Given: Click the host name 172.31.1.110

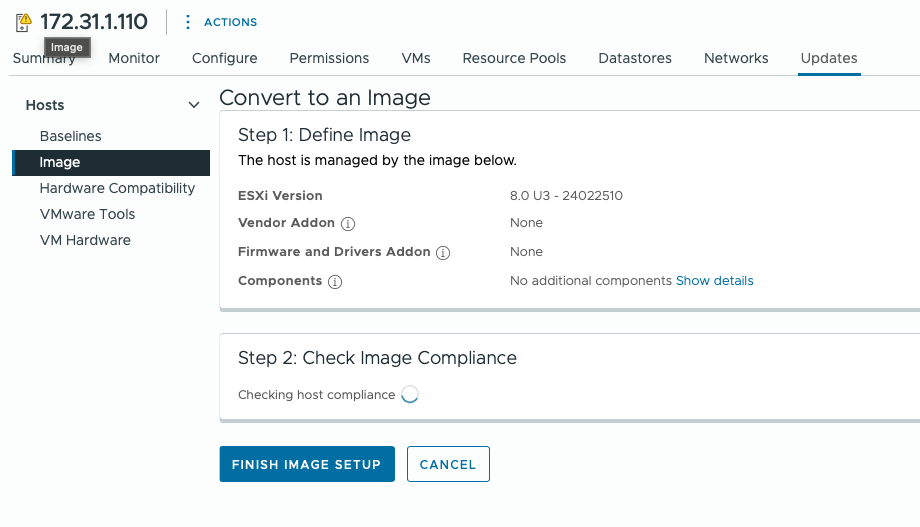Looking at the screenshot, I should pyautogui.click(x=94, y=22).
